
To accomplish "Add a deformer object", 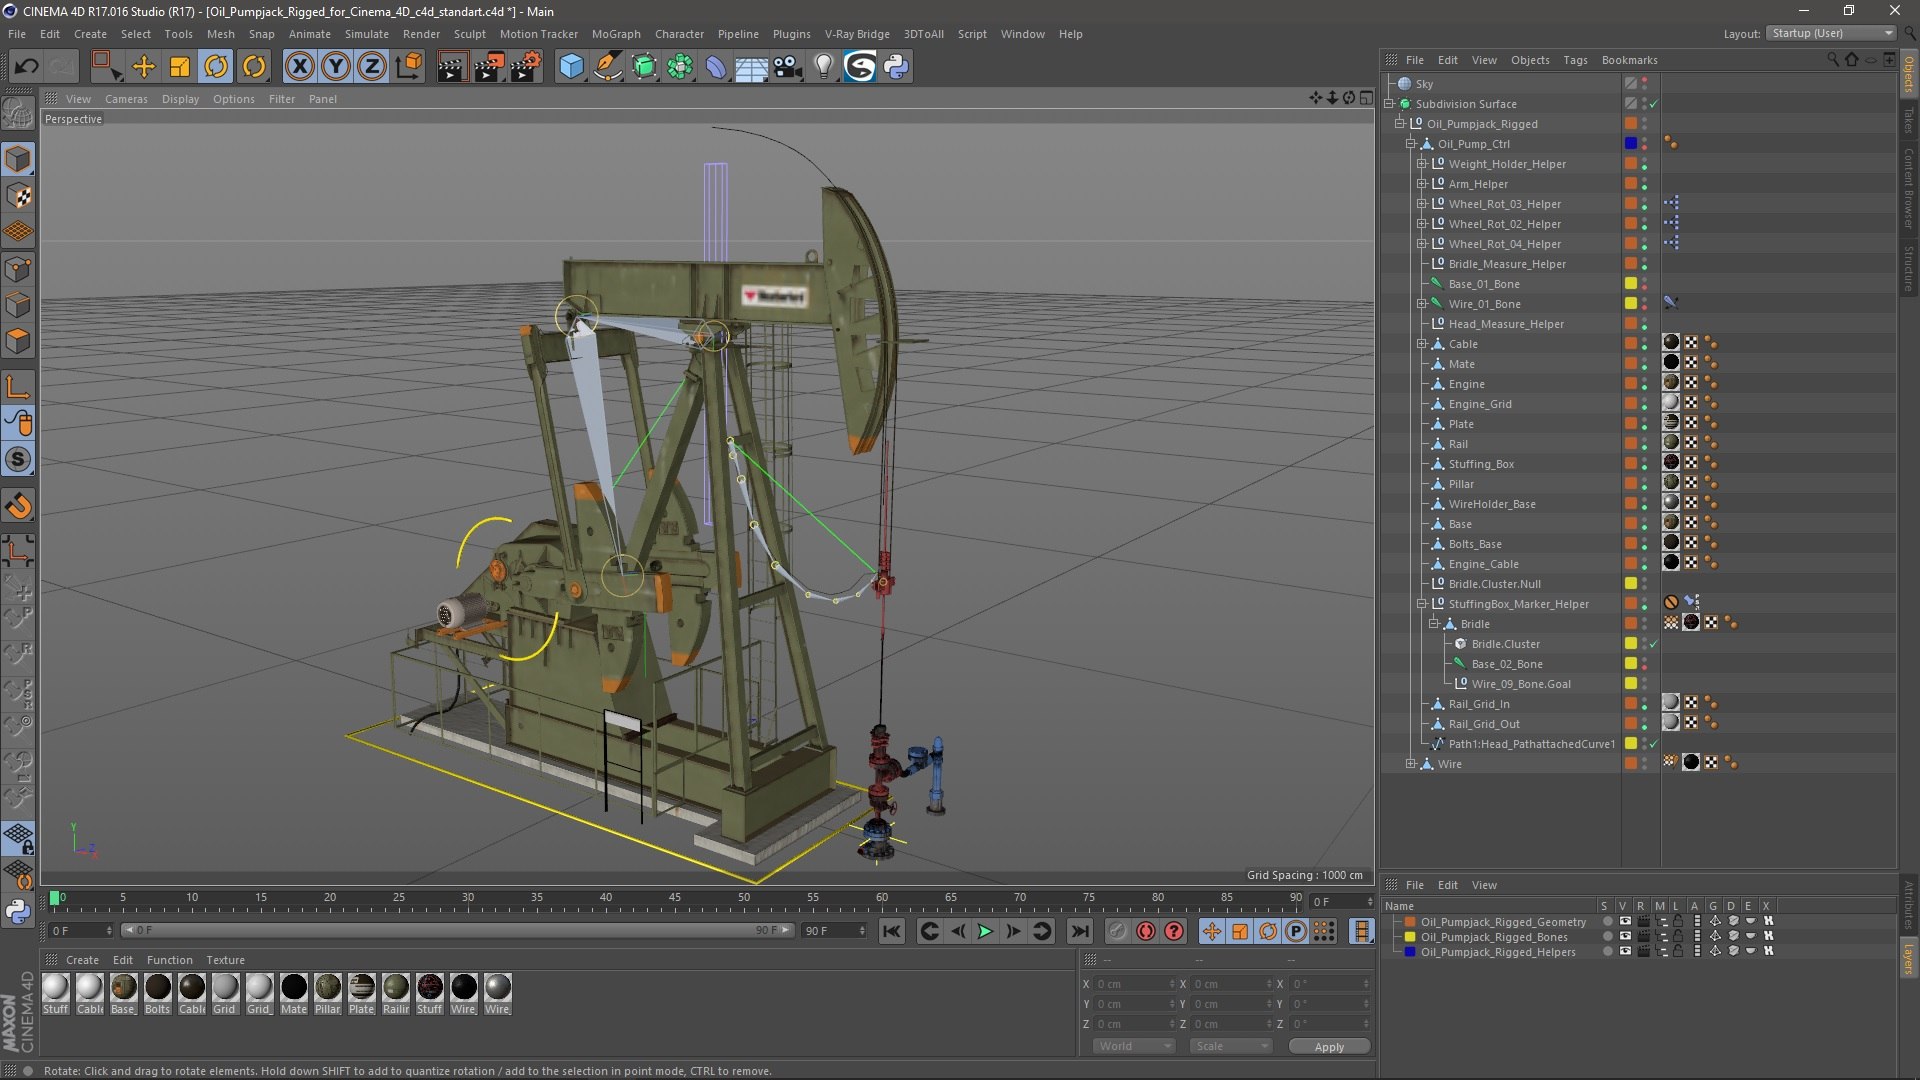I will click(x=716, y=67).
